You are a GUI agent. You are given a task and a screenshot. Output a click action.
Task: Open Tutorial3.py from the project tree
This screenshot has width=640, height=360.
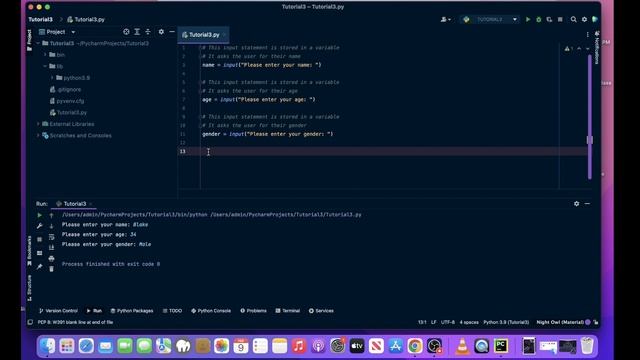pyautogui.click(x=68, y=112)
